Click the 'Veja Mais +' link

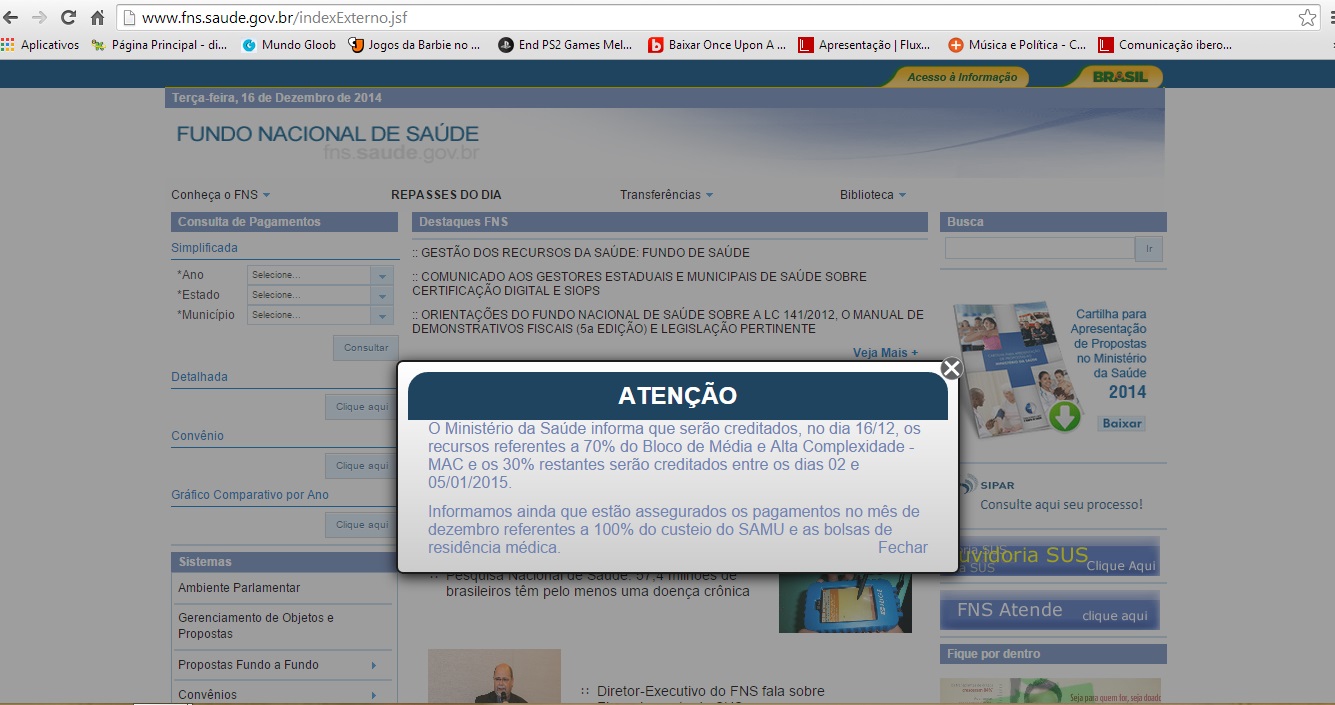pos(885,353)
